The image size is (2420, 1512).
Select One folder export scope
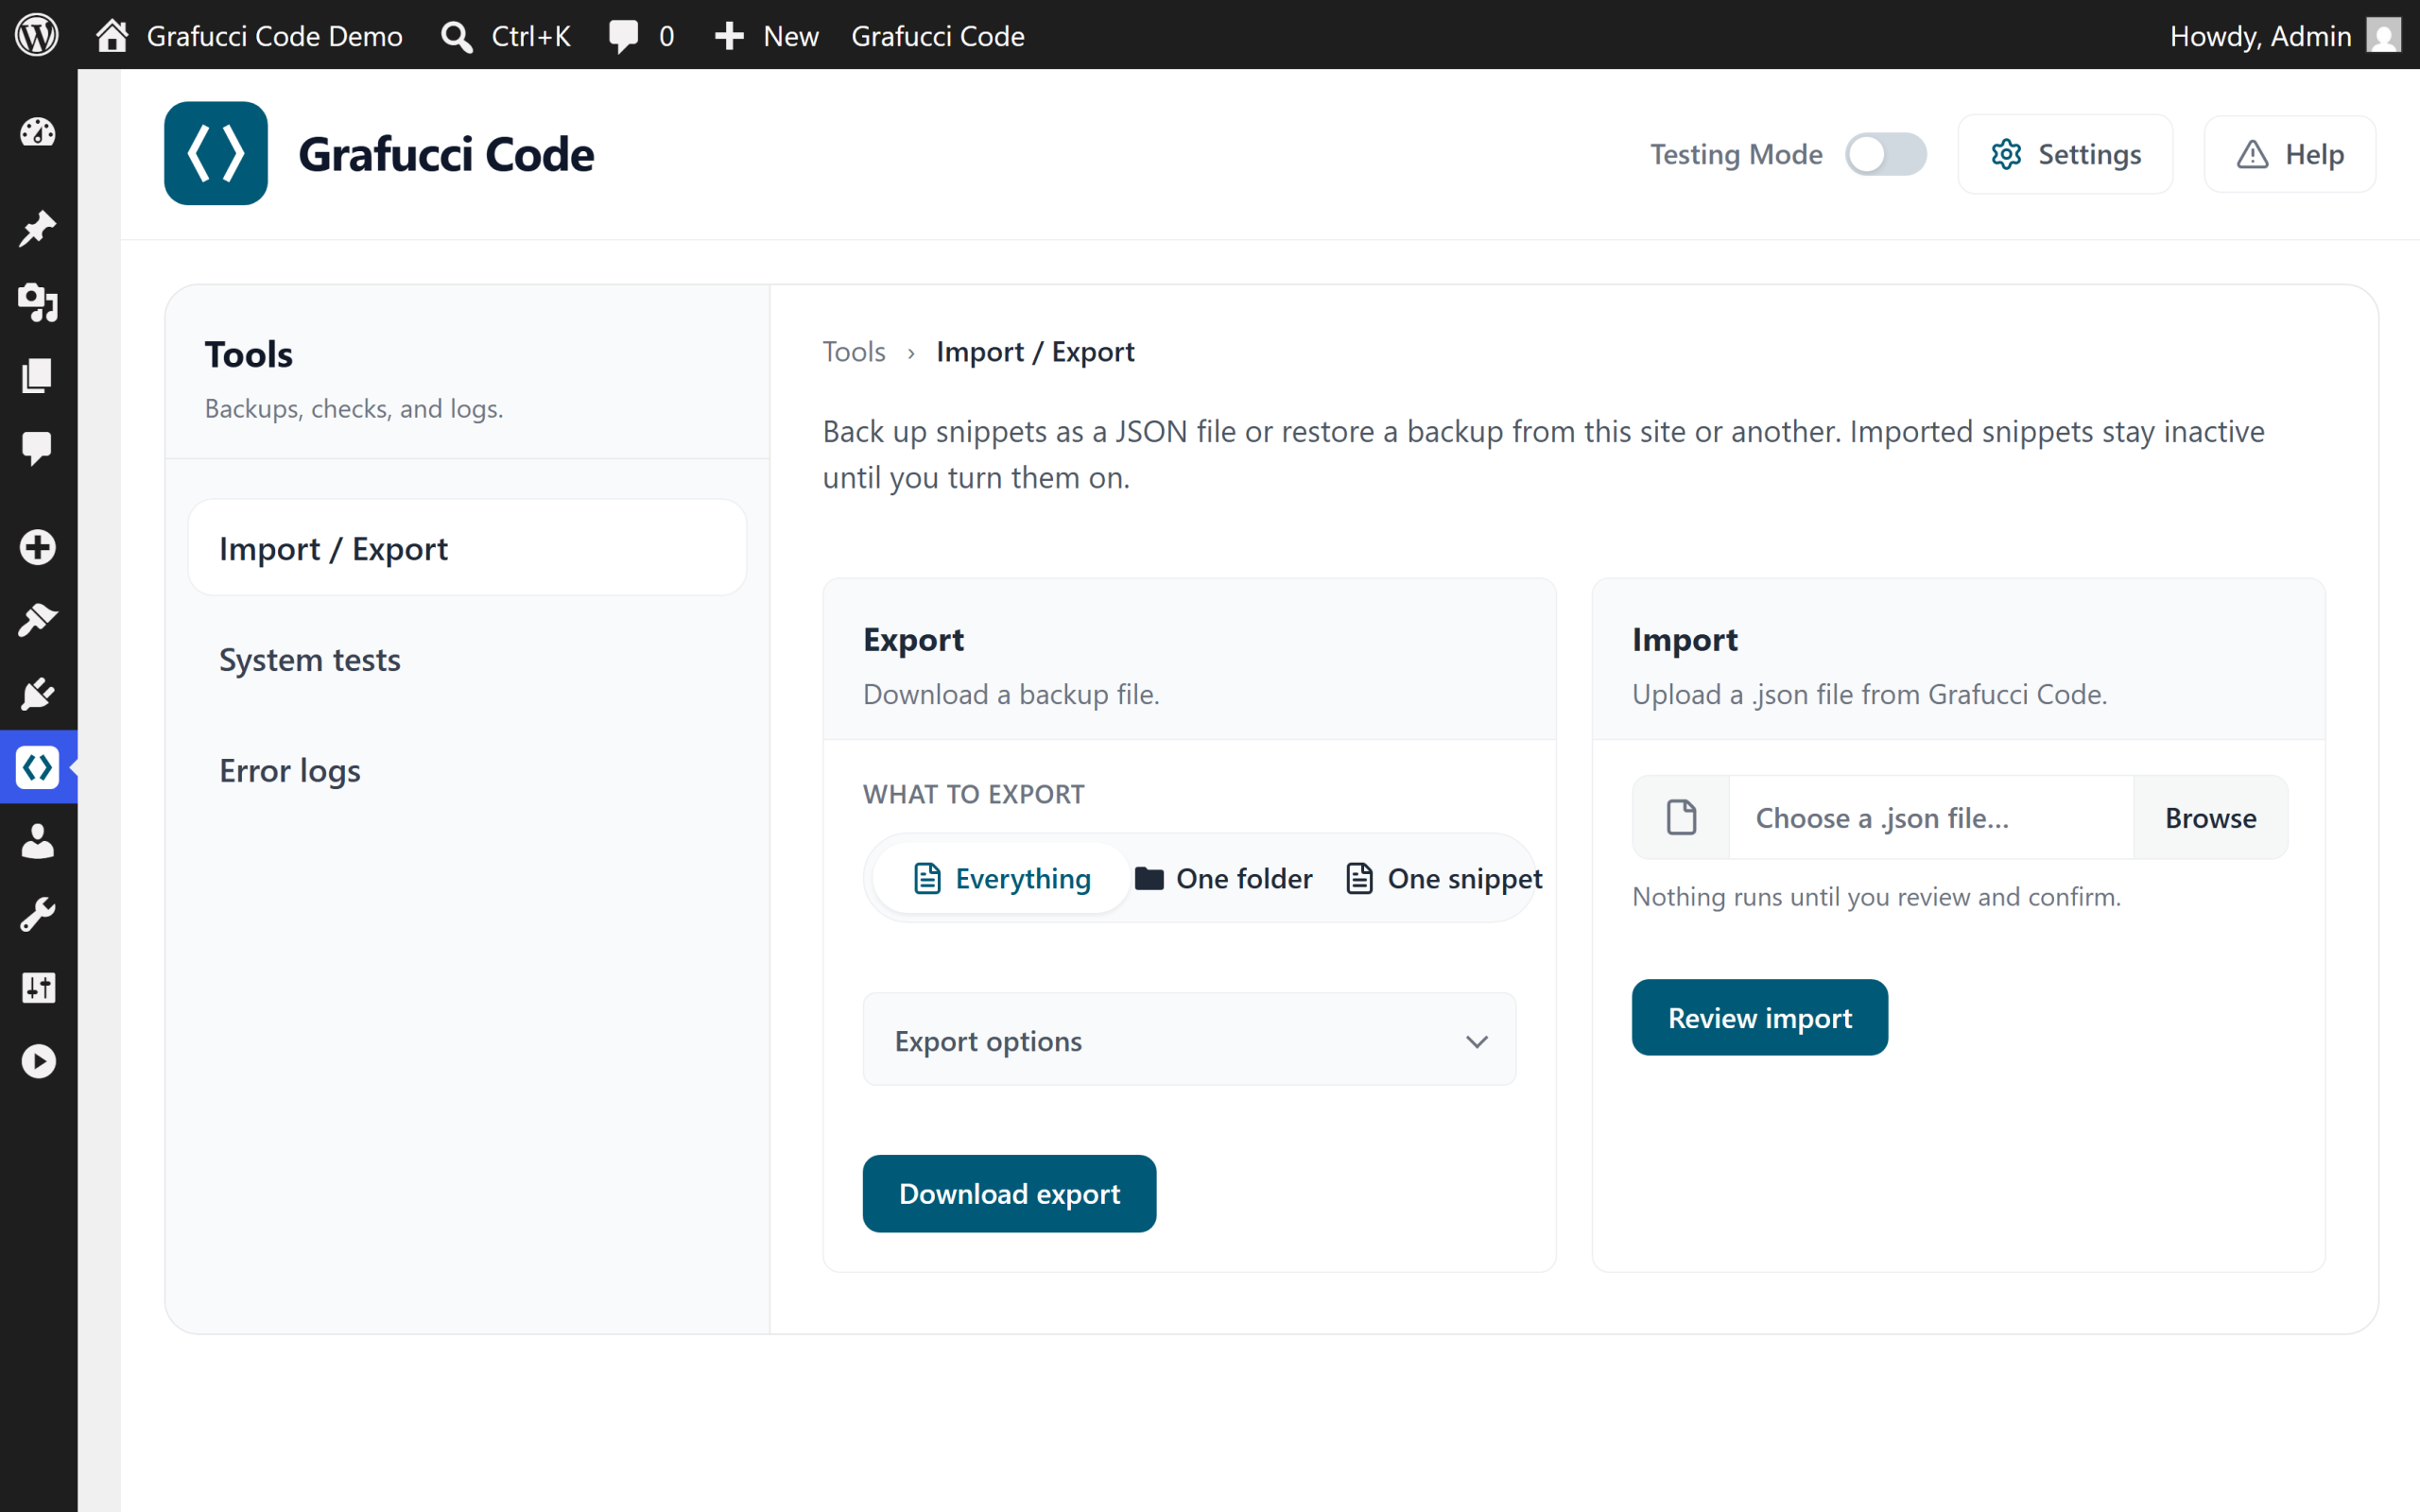click(x=1224, y=878)
